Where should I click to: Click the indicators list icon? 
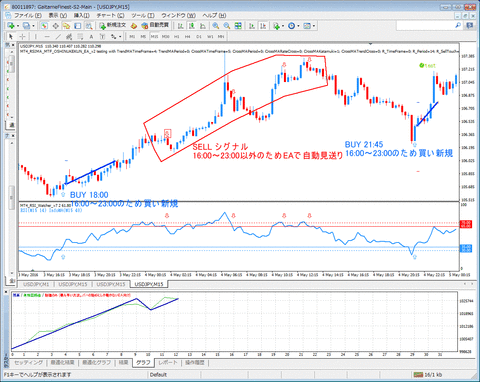point(276,26)
